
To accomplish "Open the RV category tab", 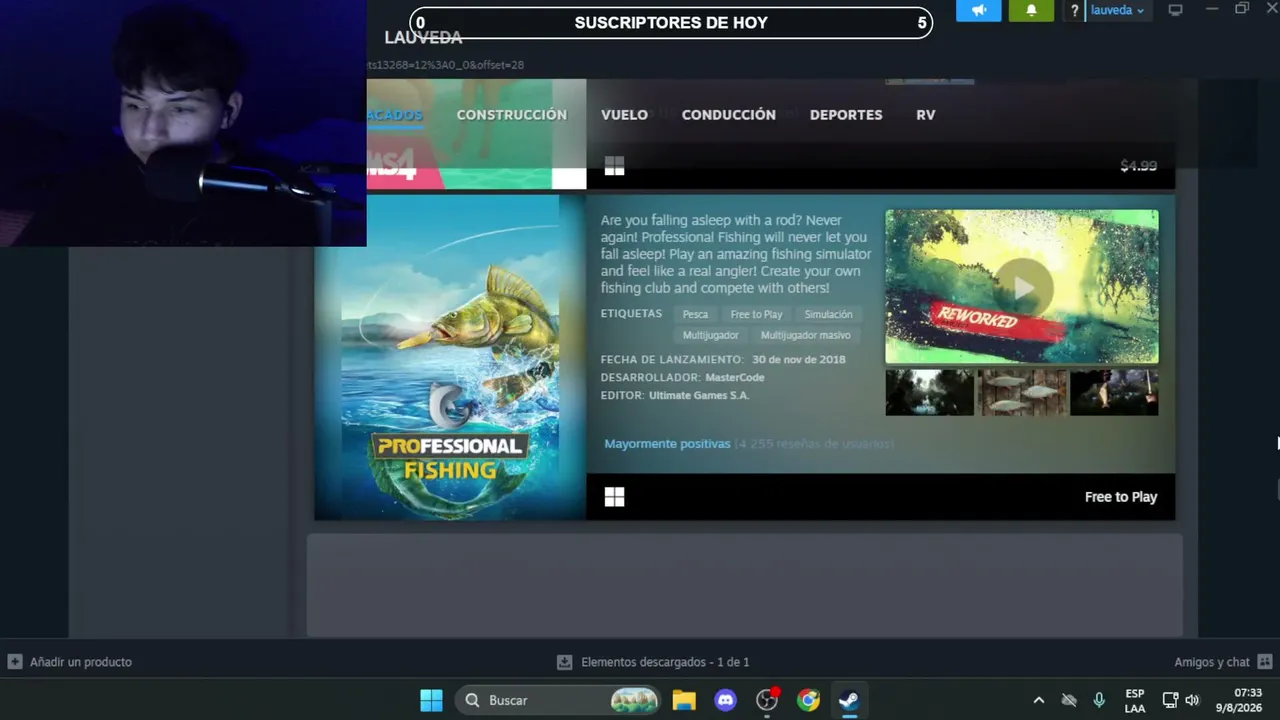I will pos(926,115).
